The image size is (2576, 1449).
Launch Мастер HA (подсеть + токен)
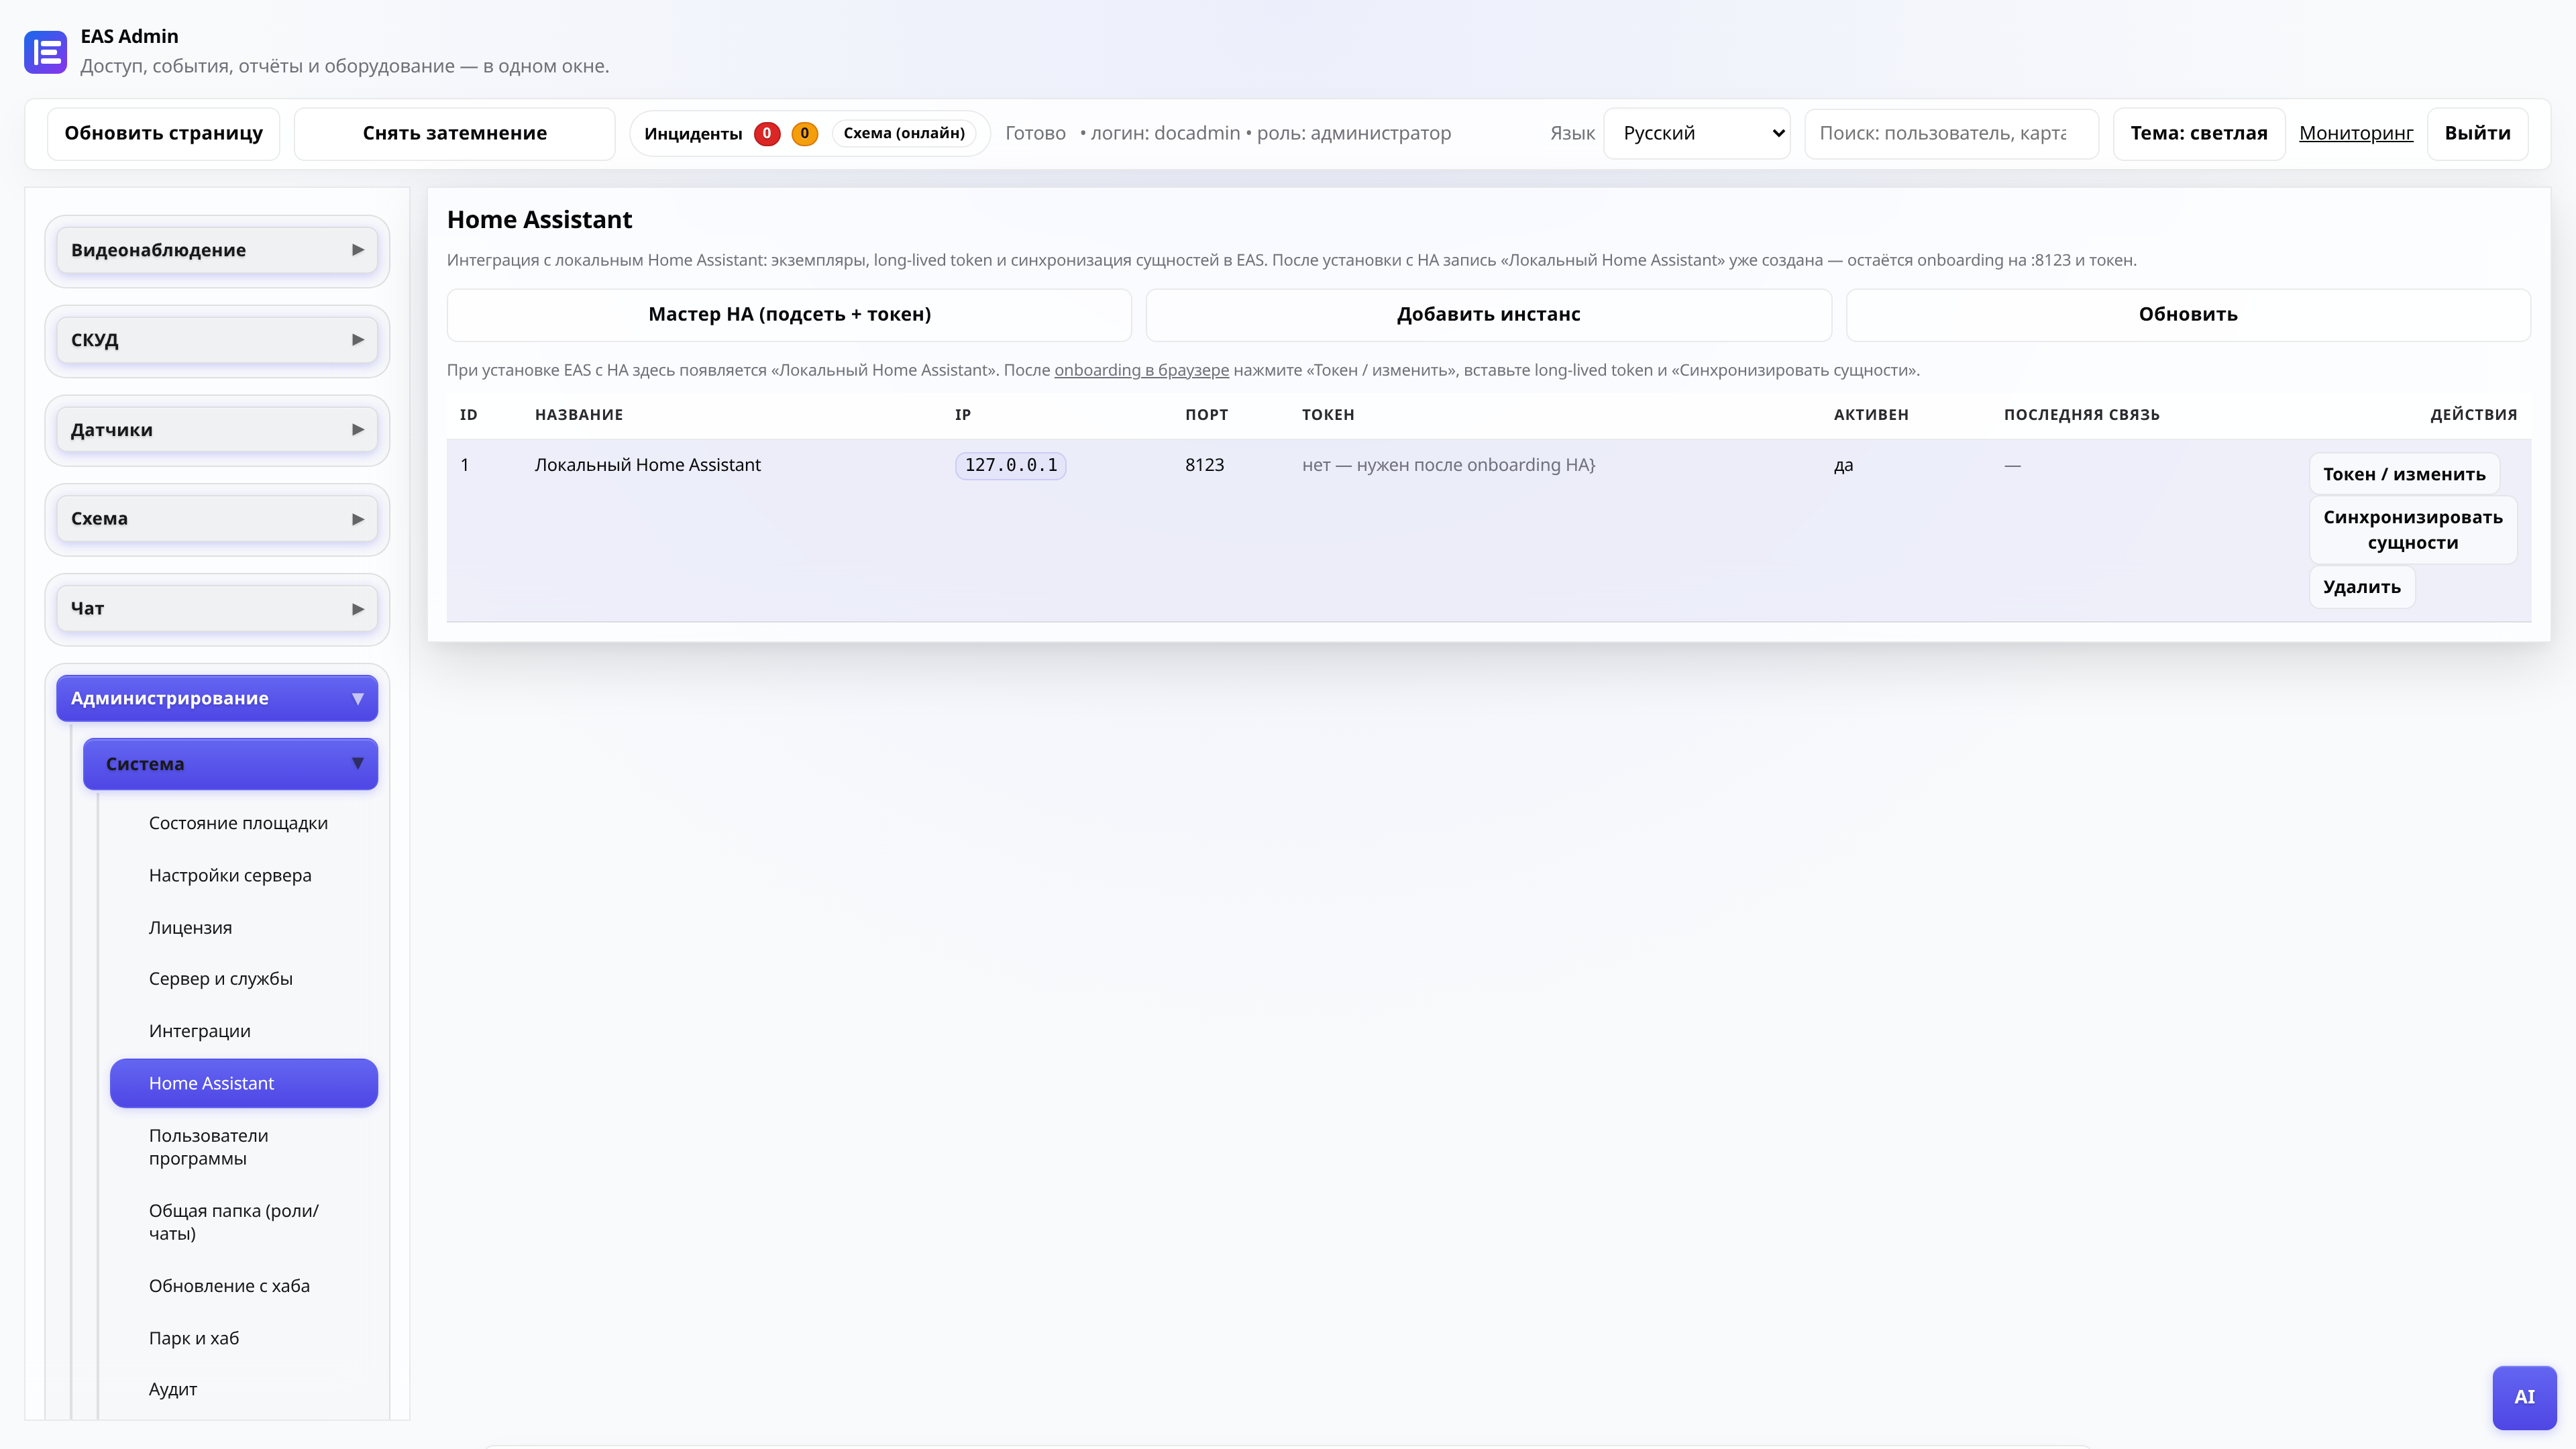tap(789, 314)
